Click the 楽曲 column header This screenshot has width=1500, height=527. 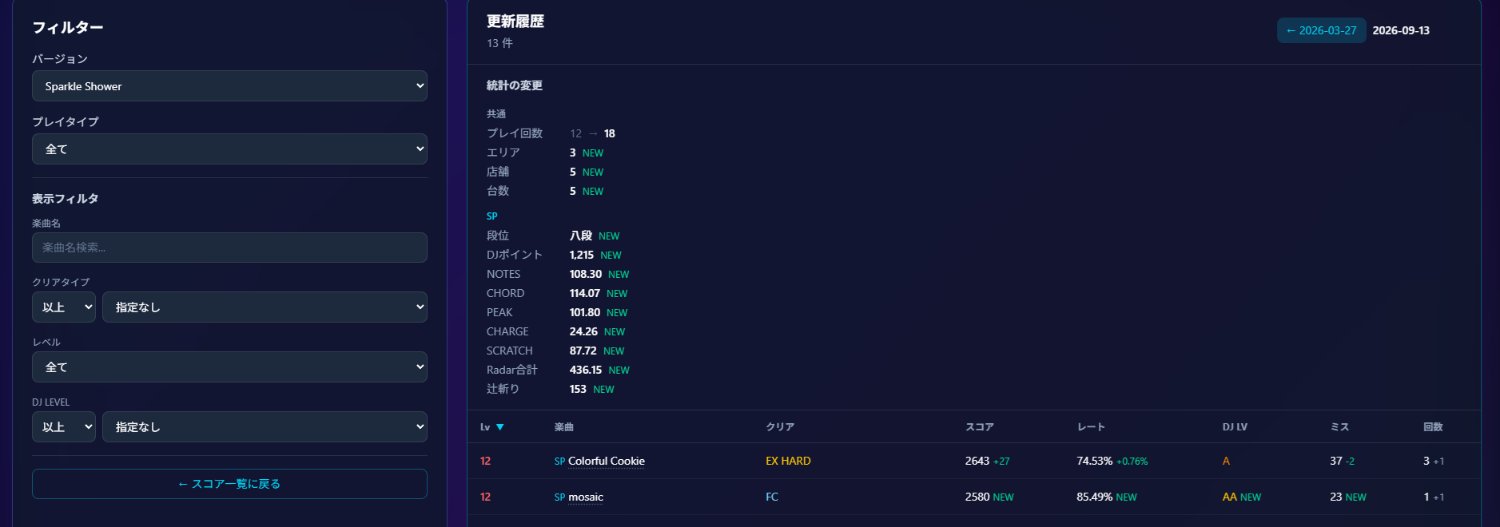click(564, 427)
